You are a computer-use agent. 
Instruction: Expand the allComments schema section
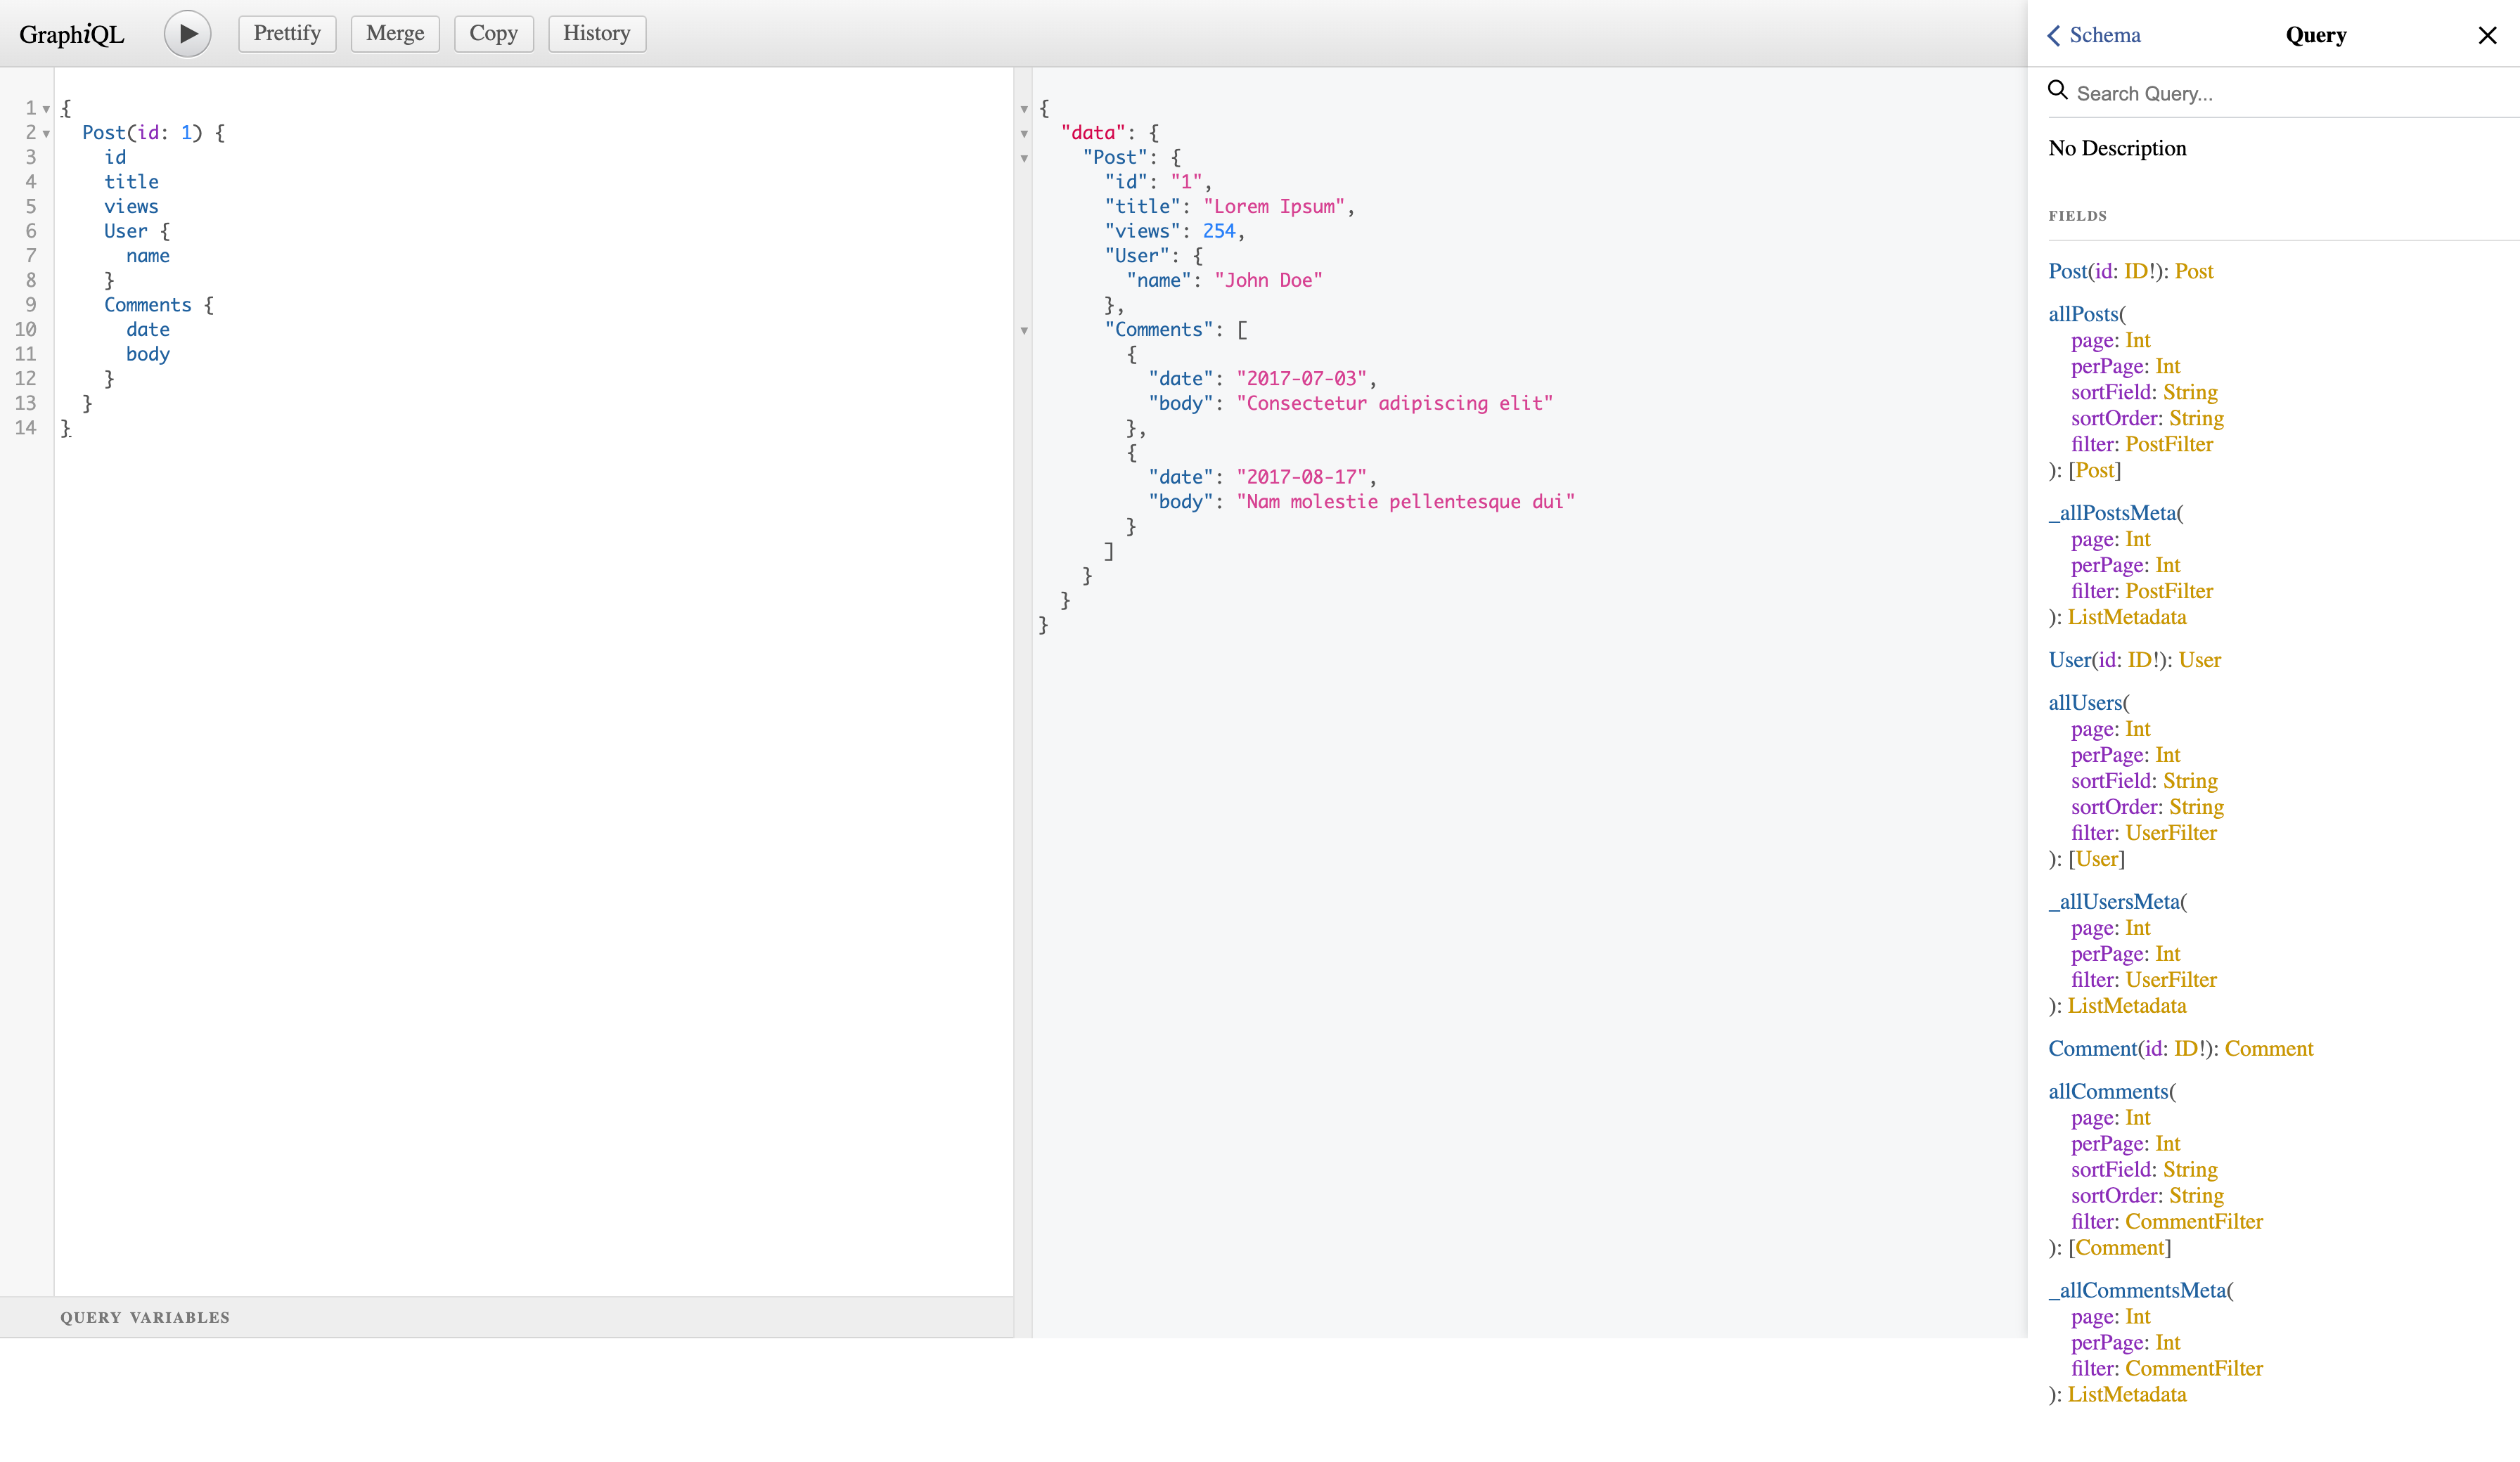click(x=2106, y=1092)
